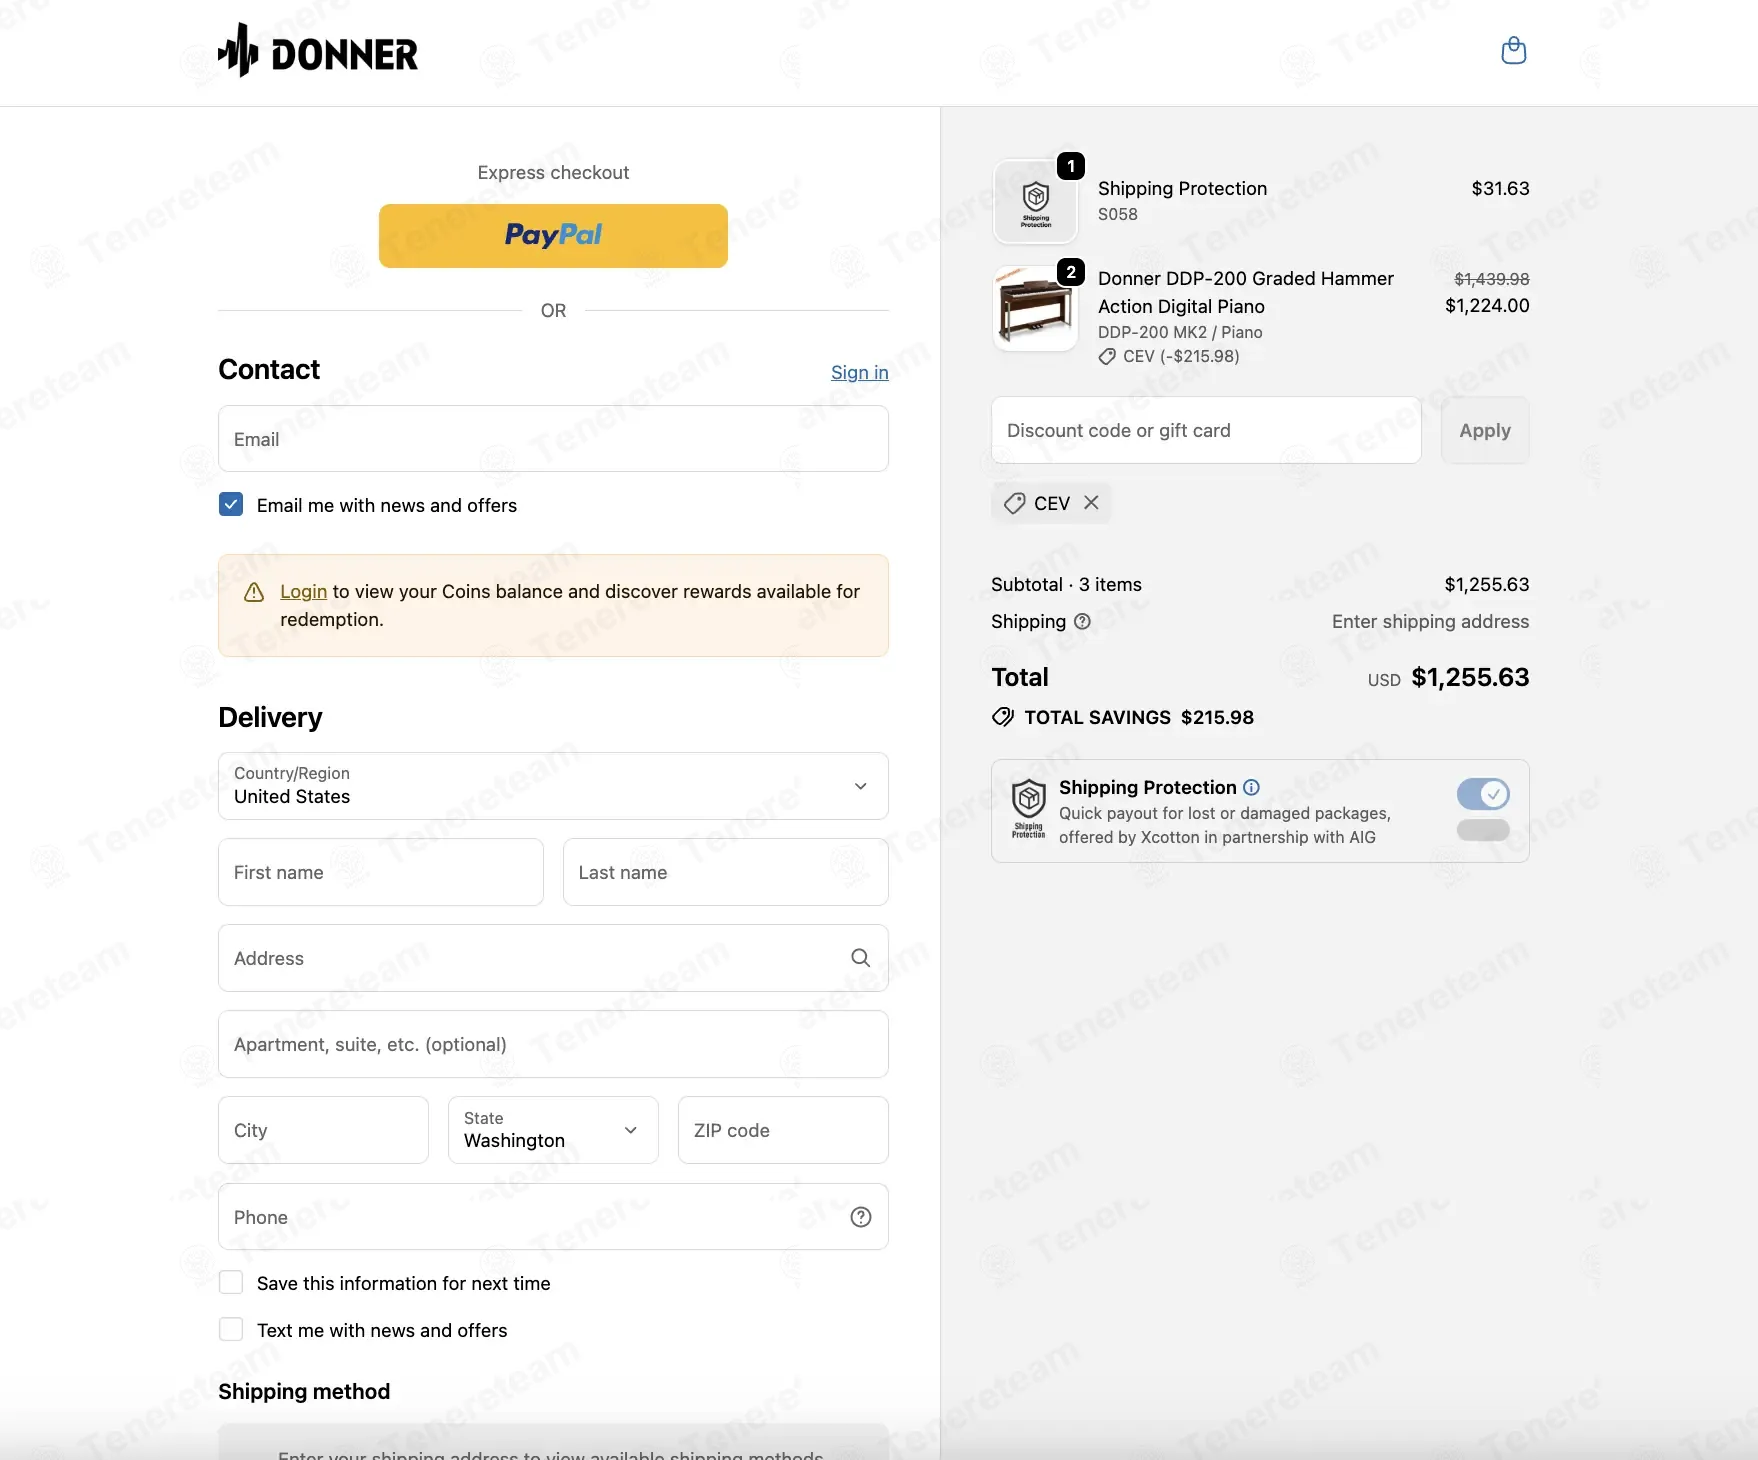Click the phone field help icon
Screen dimensions: 1758x1460
click(x=861, y=1217)
